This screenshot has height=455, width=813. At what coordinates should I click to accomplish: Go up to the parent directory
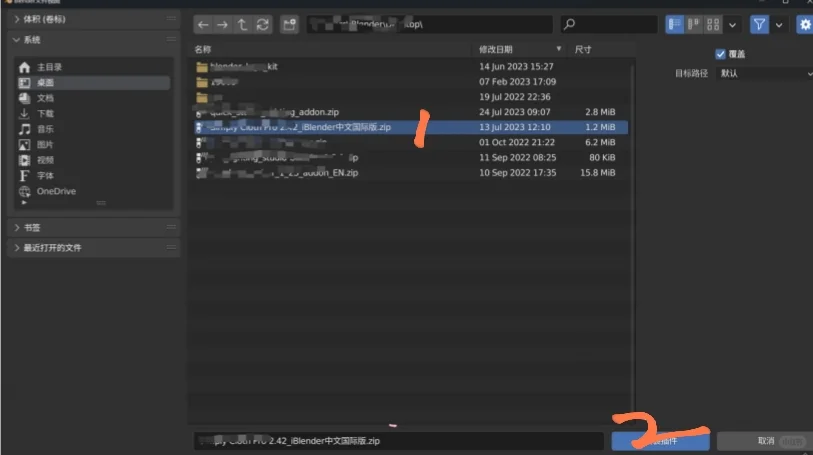242,24
